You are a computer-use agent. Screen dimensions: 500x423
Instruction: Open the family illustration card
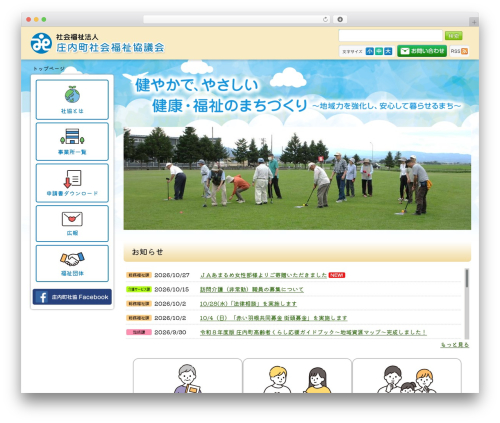click(x=407, y=376)
